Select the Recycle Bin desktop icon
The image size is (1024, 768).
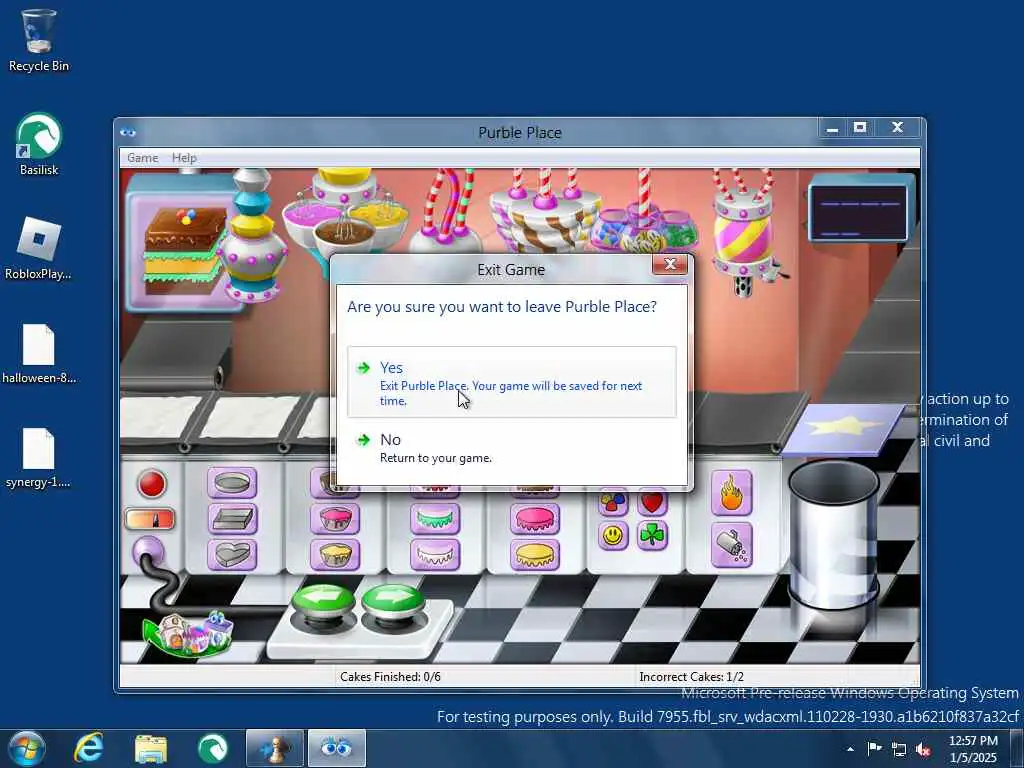(x=39, y=40)
